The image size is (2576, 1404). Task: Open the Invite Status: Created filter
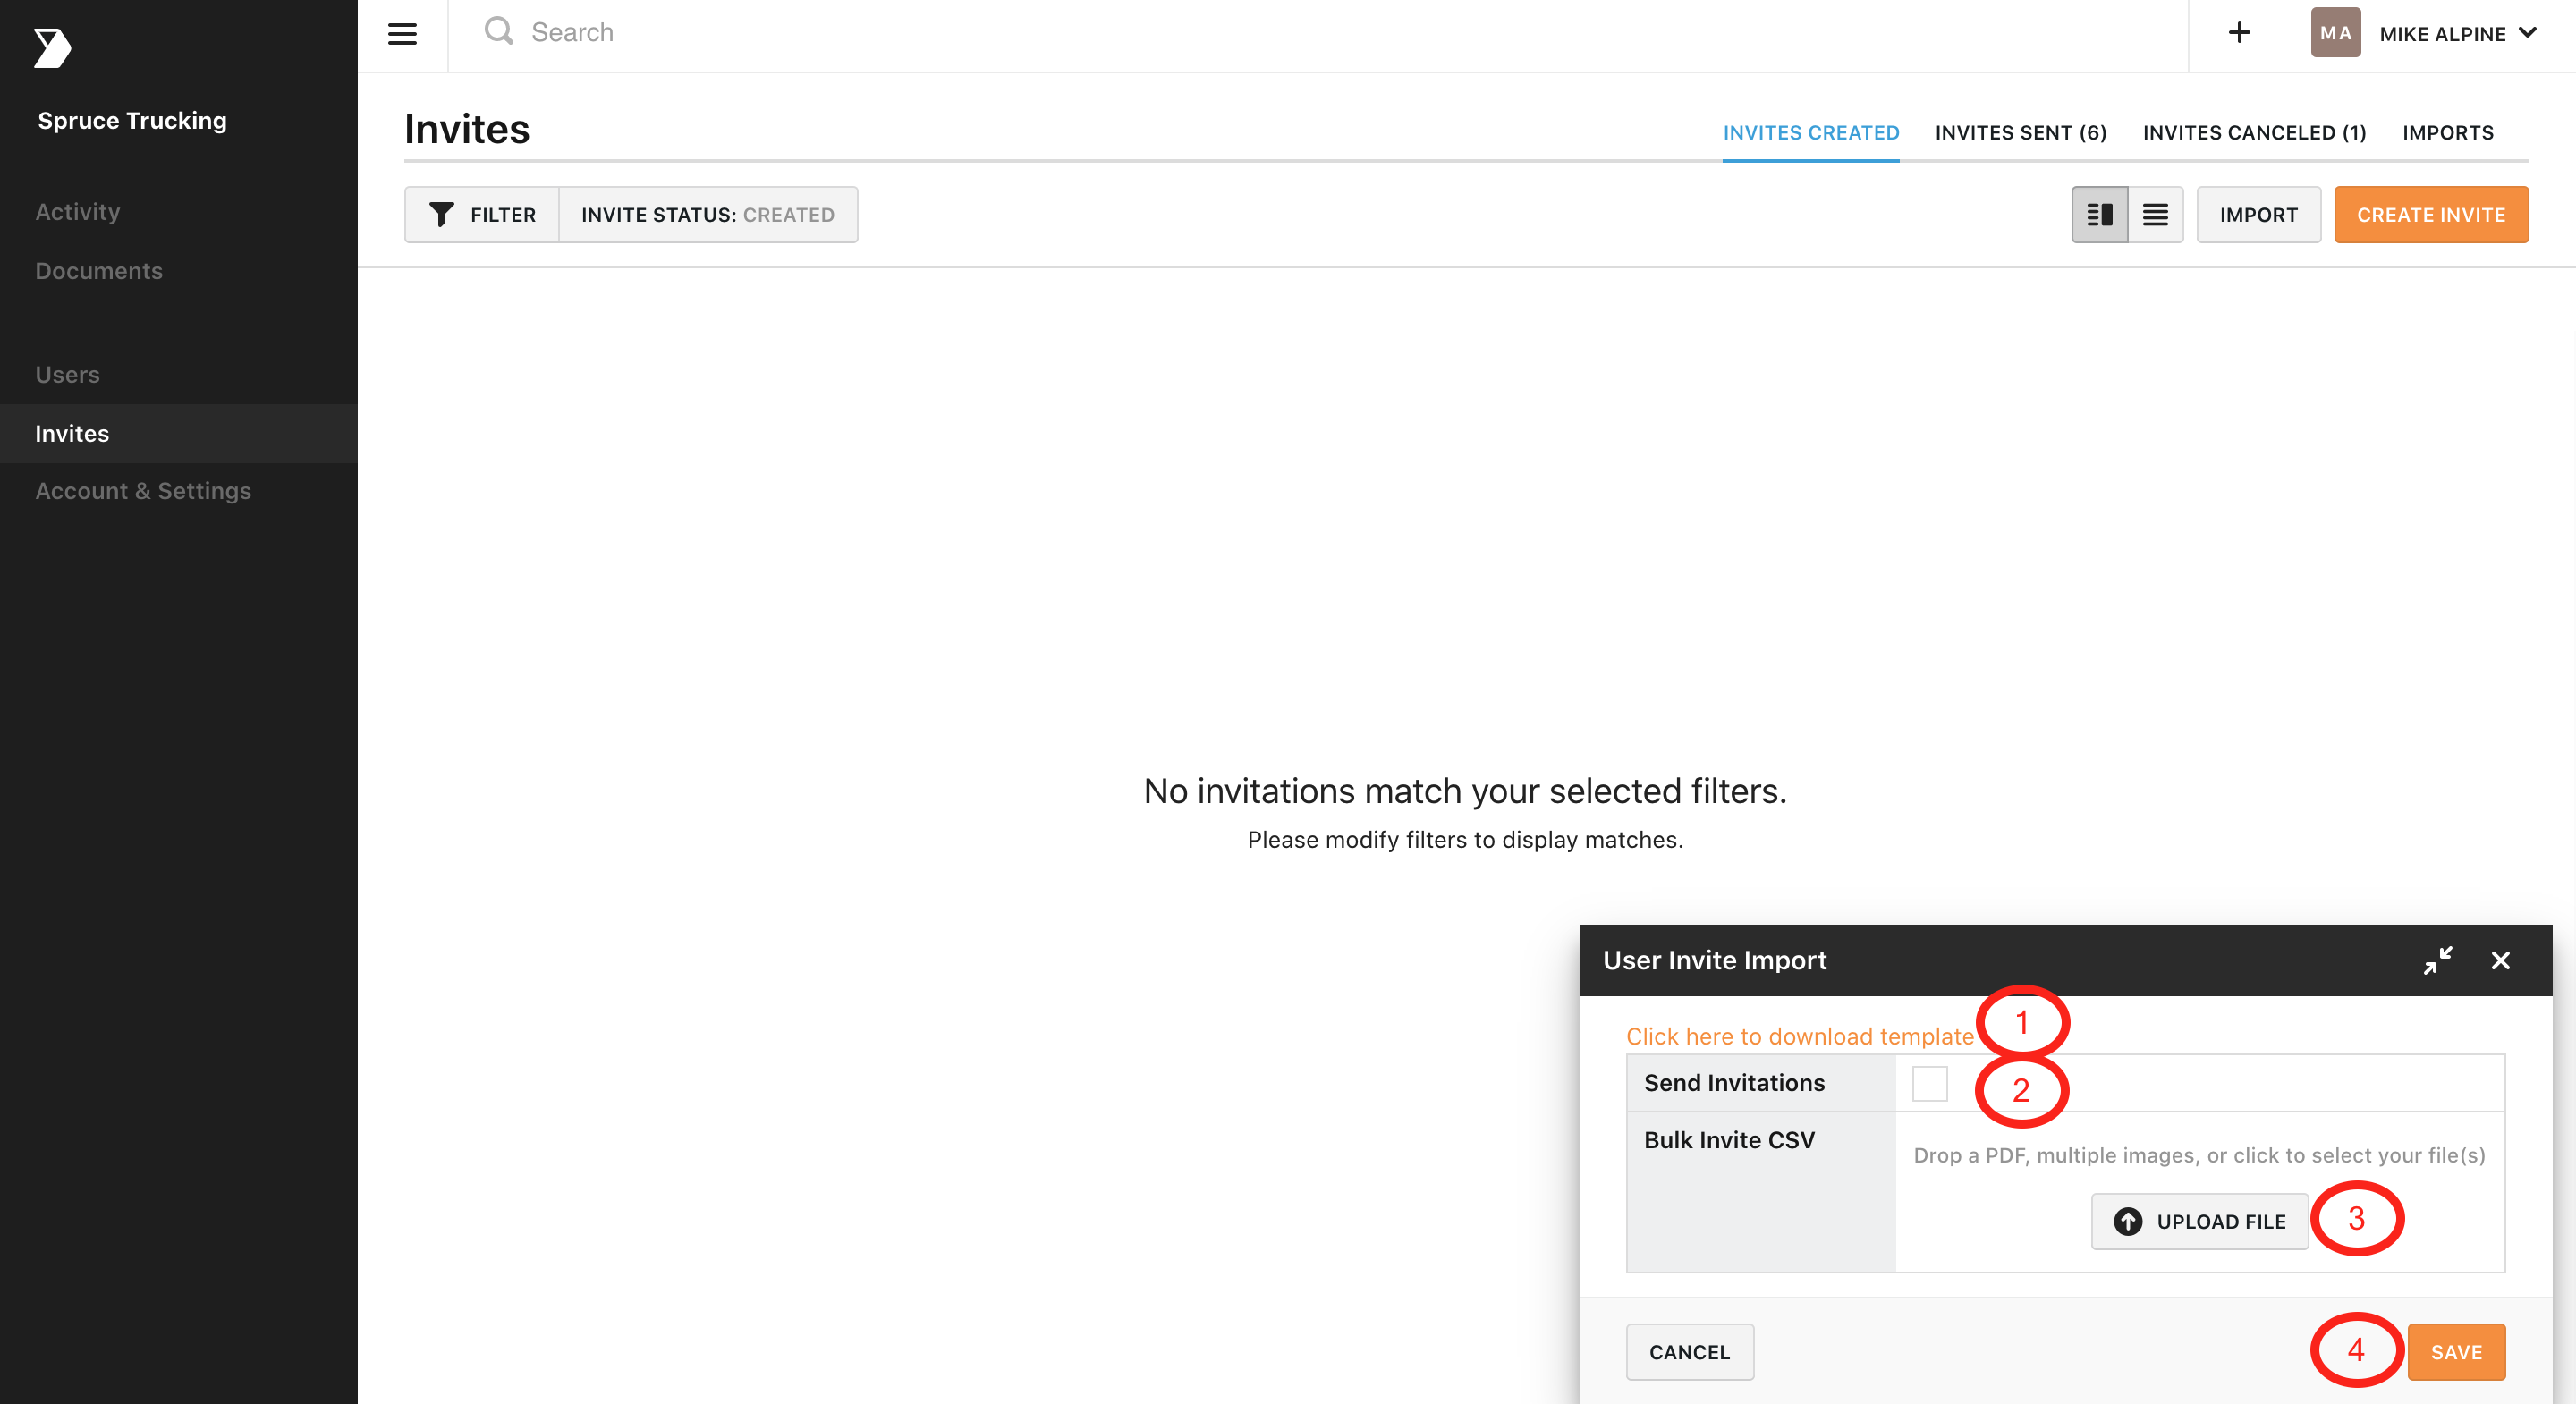pos(708,215)
